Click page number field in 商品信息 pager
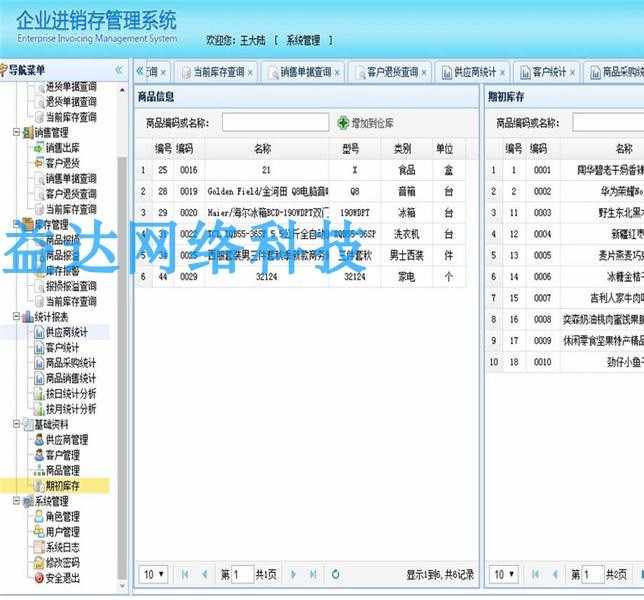Screen dimensions: 644x600 coord(243,574)
